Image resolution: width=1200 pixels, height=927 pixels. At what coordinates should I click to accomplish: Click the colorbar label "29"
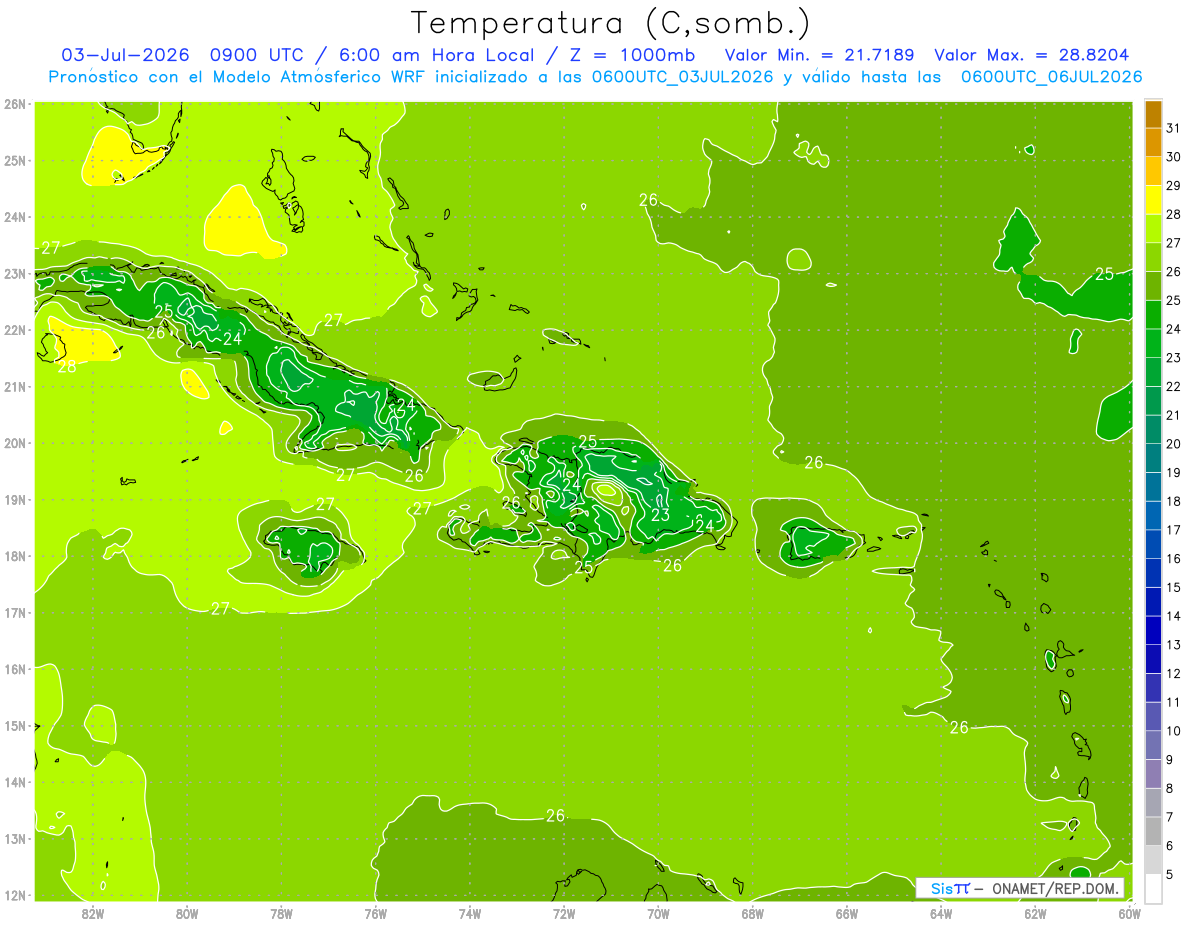[1174, 186]
